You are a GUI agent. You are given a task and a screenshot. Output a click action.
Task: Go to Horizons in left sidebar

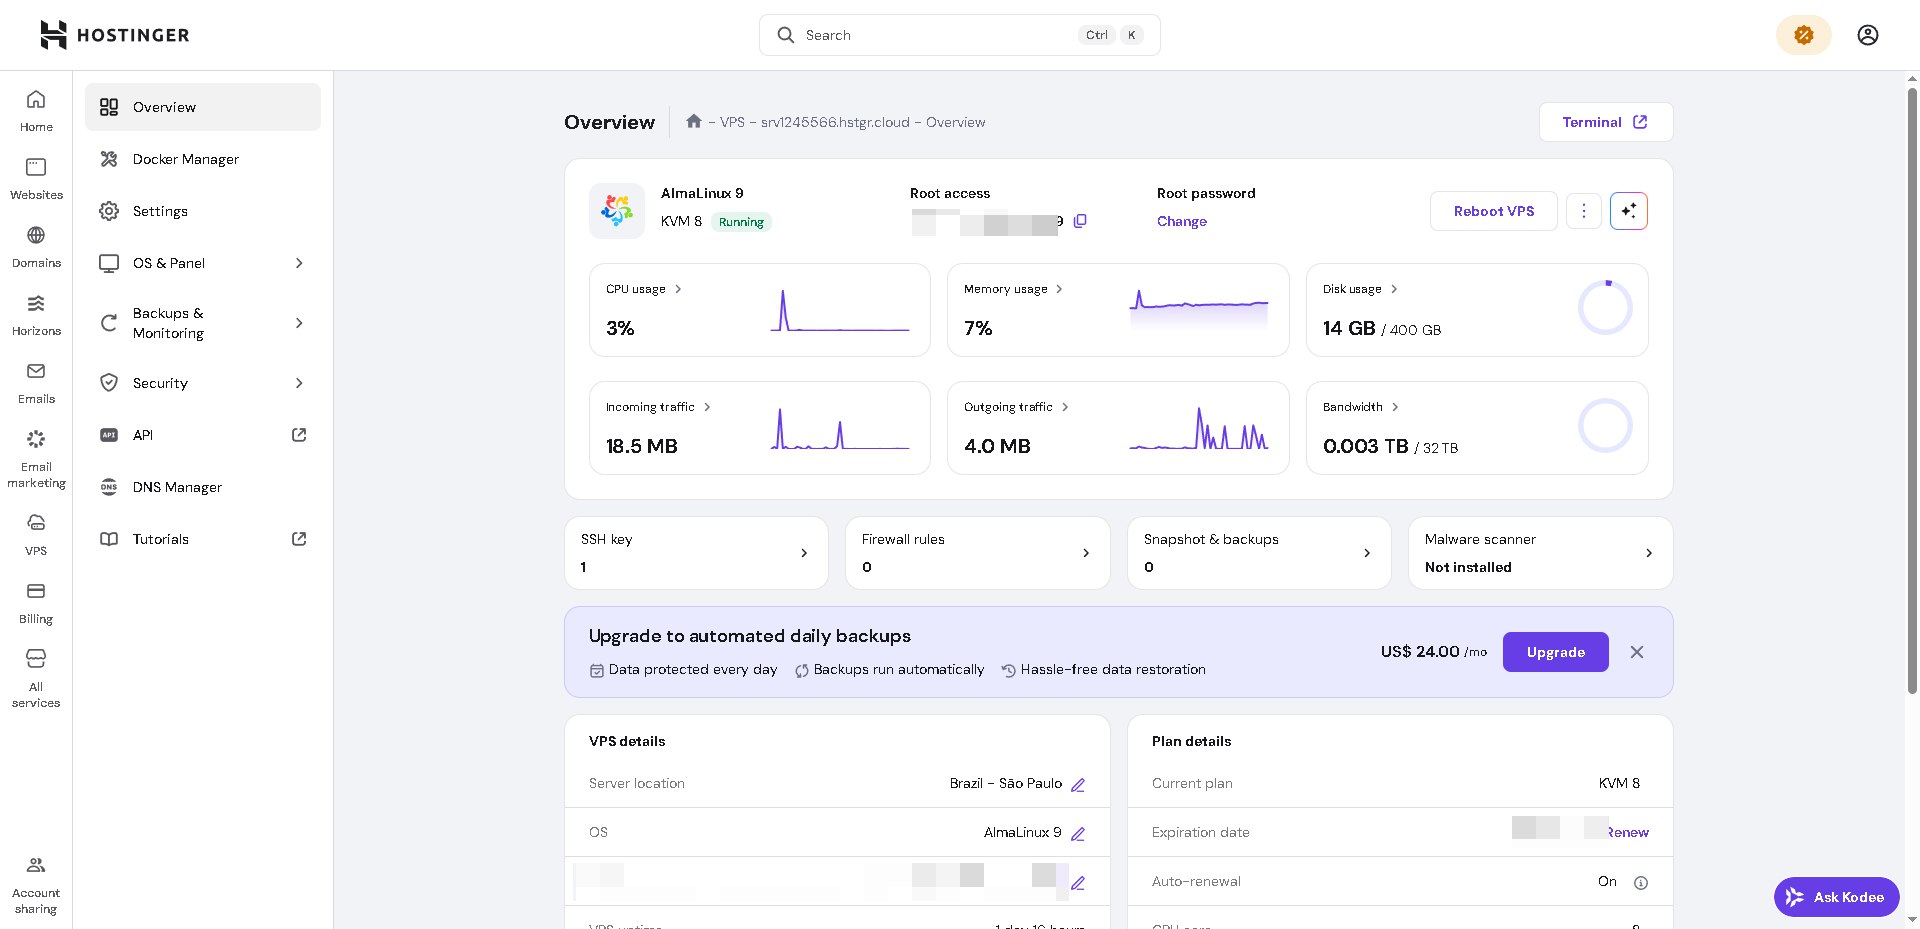36,314
